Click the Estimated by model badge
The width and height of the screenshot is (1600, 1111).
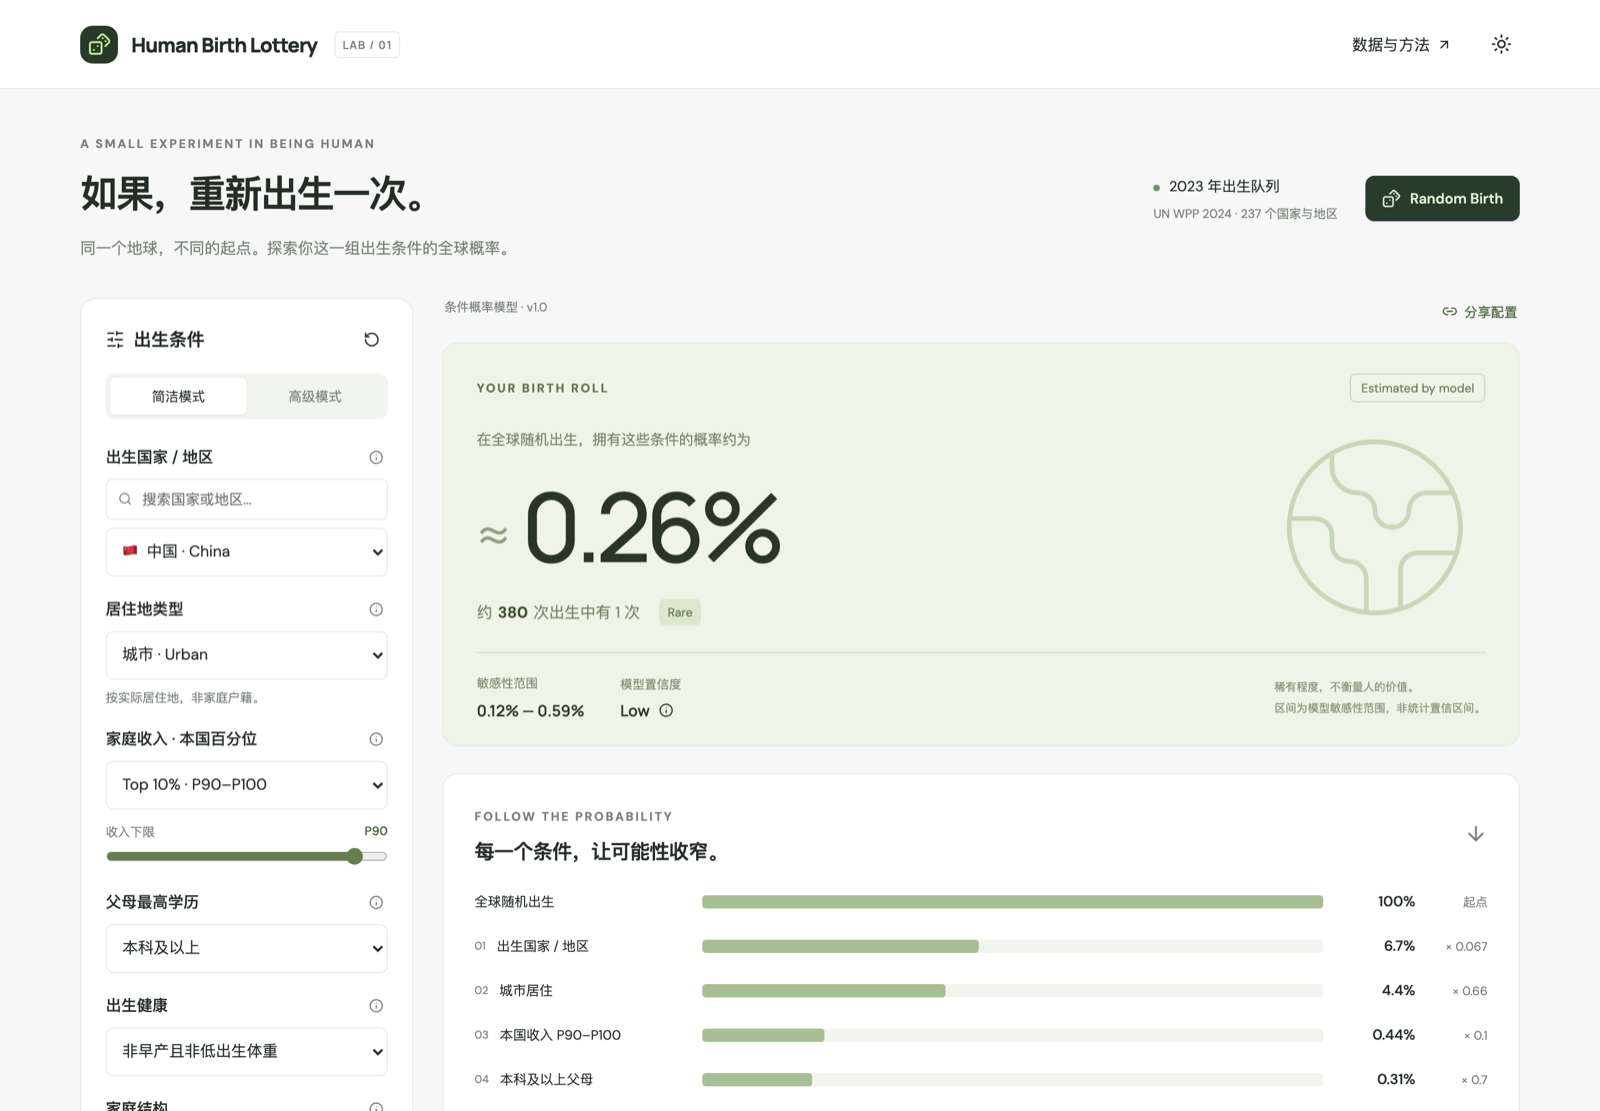1417,388
